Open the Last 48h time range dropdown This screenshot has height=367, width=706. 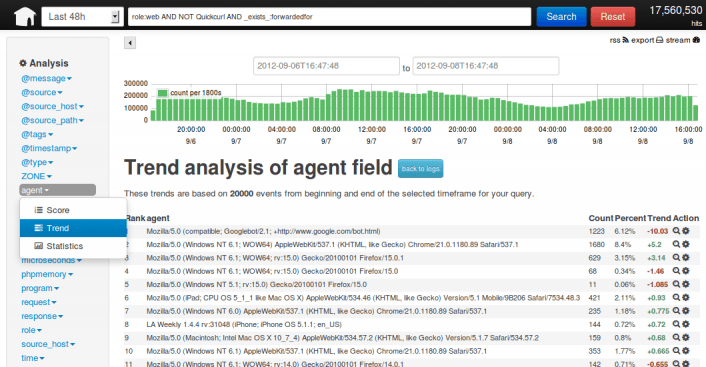click(82, 17)
